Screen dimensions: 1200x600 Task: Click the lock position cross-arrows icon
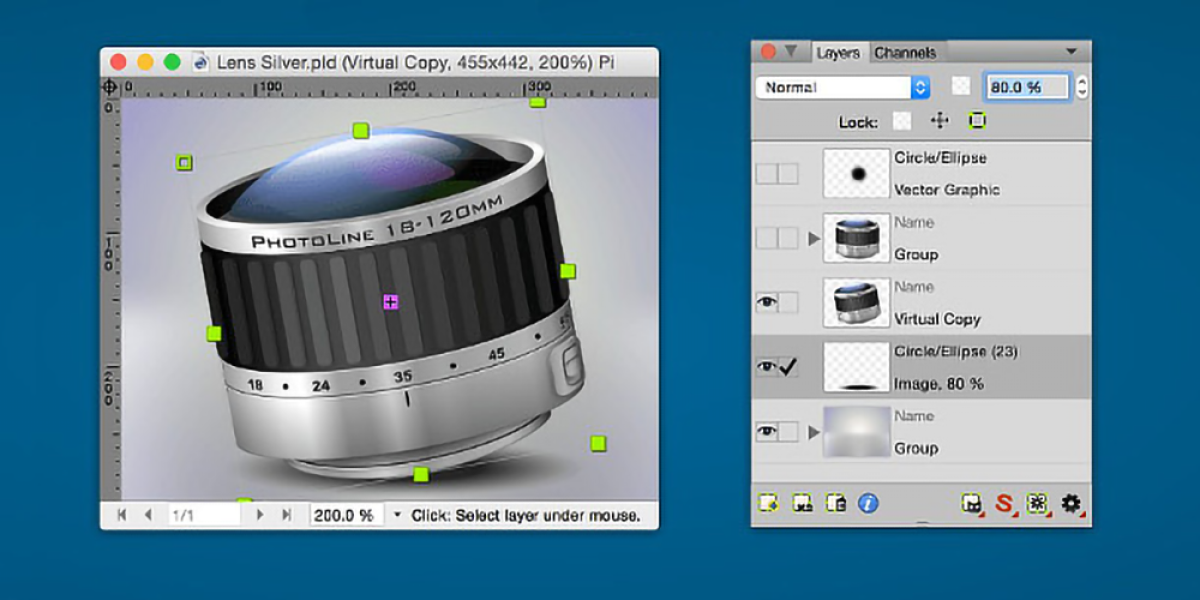pos(939,121)
